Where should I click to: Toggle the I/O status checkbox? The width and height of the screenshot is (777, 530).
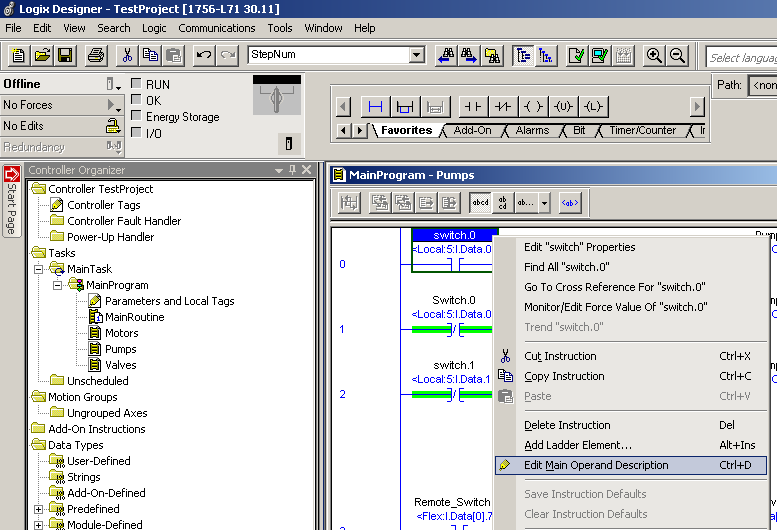click(x=136, y=132)
